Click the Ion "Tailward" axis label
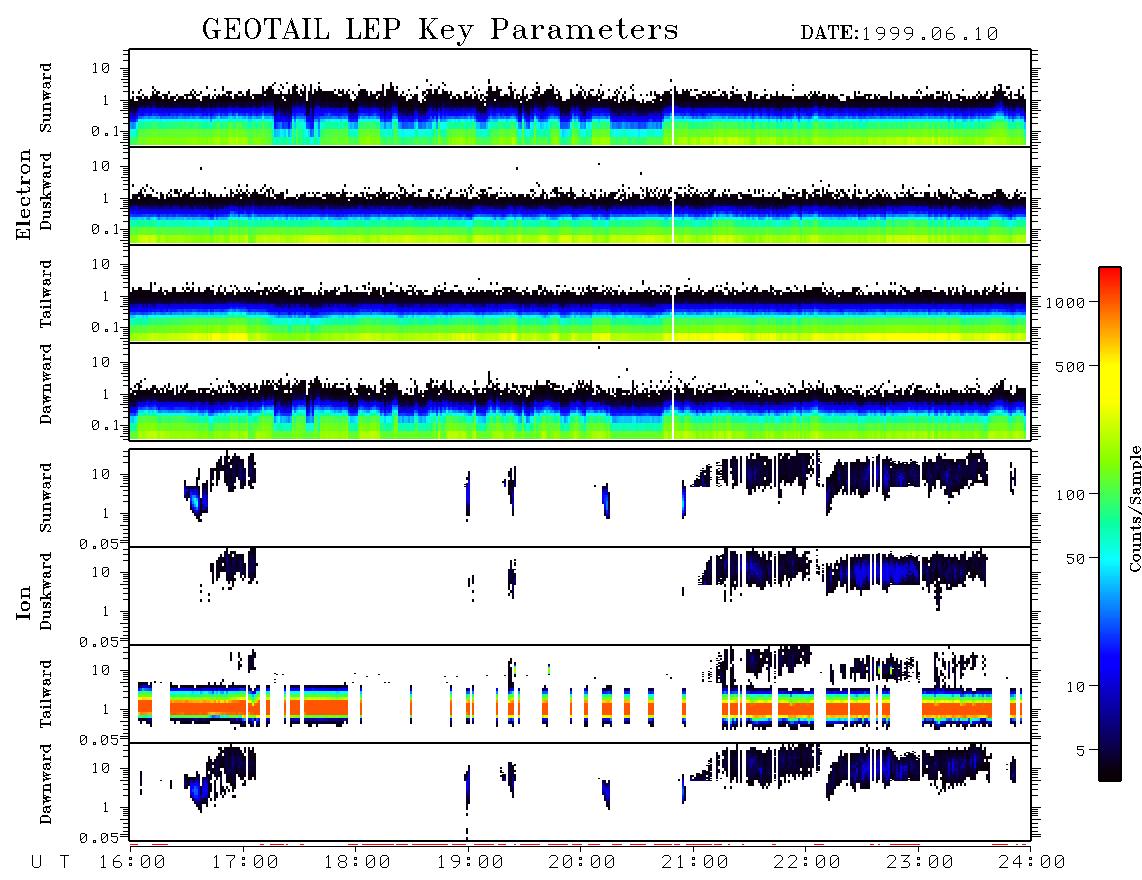The width and height of the screenshot is (1142, 880). pos(46,694)
